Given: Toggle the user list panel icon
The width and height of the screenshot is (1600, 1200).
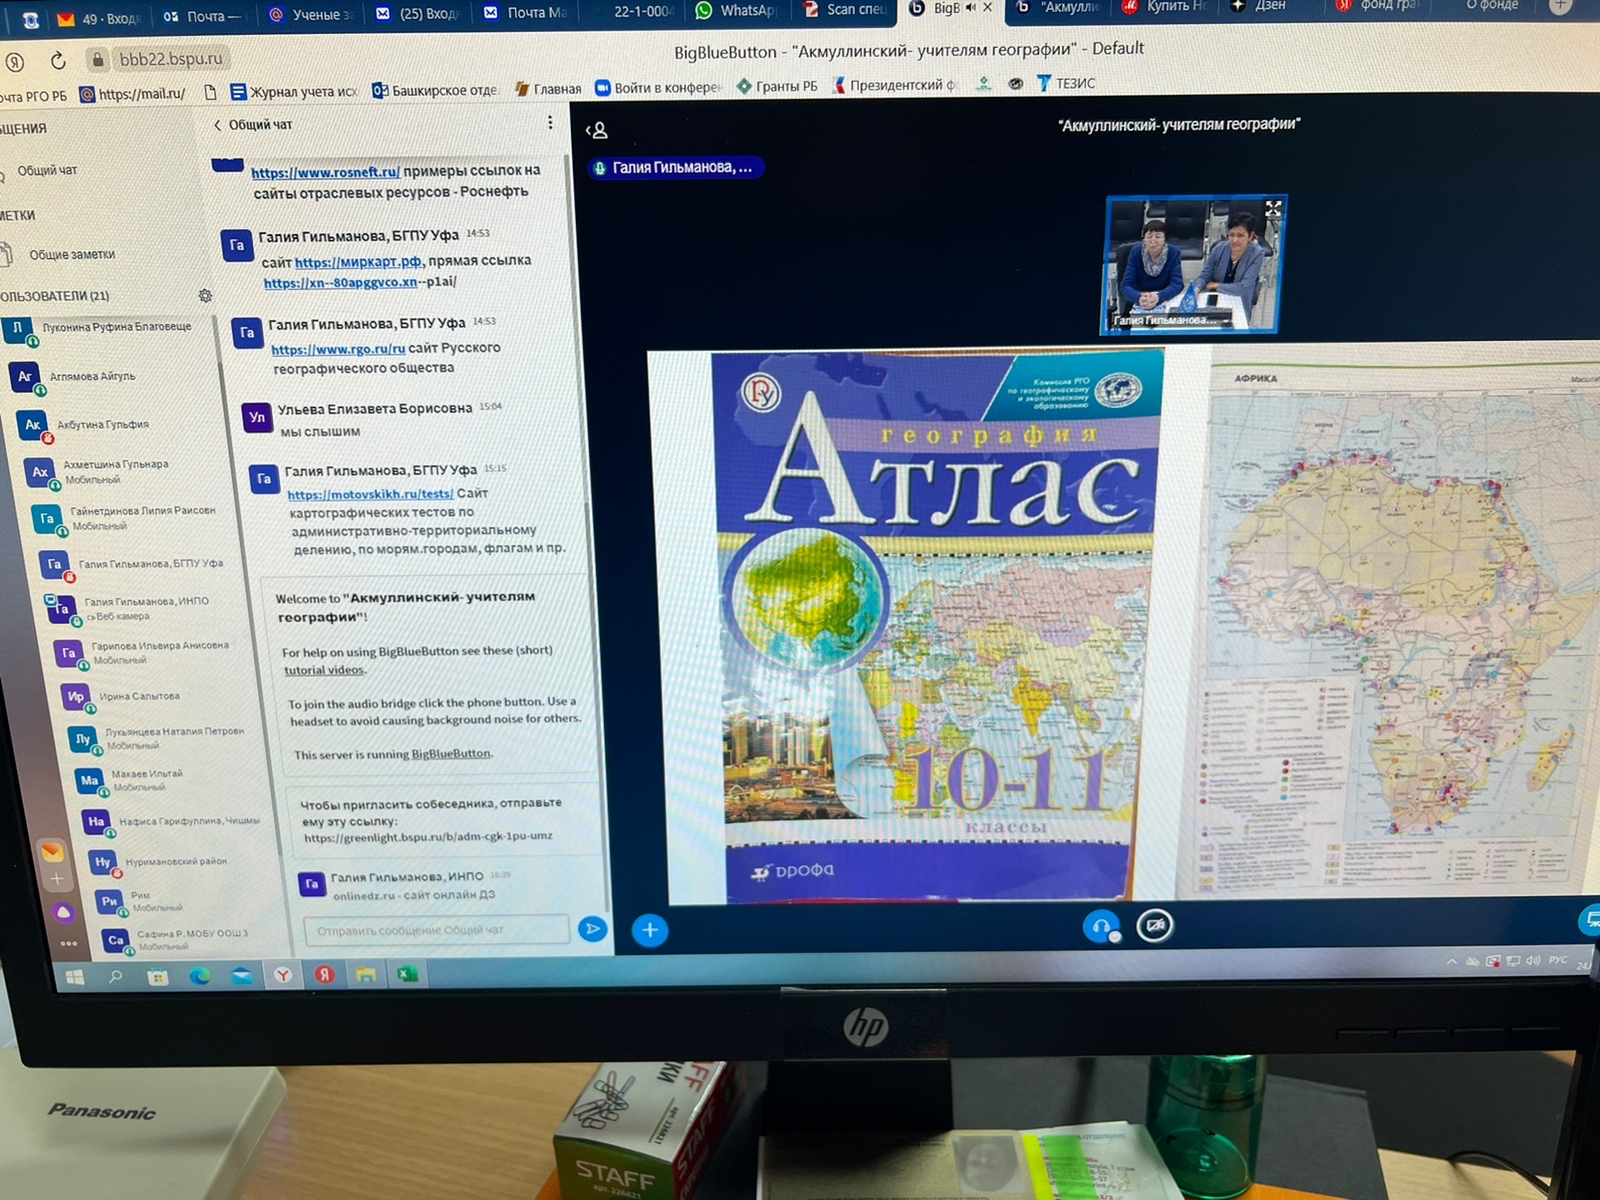Looking at the screenshot, I should click(x=597, y=131).
